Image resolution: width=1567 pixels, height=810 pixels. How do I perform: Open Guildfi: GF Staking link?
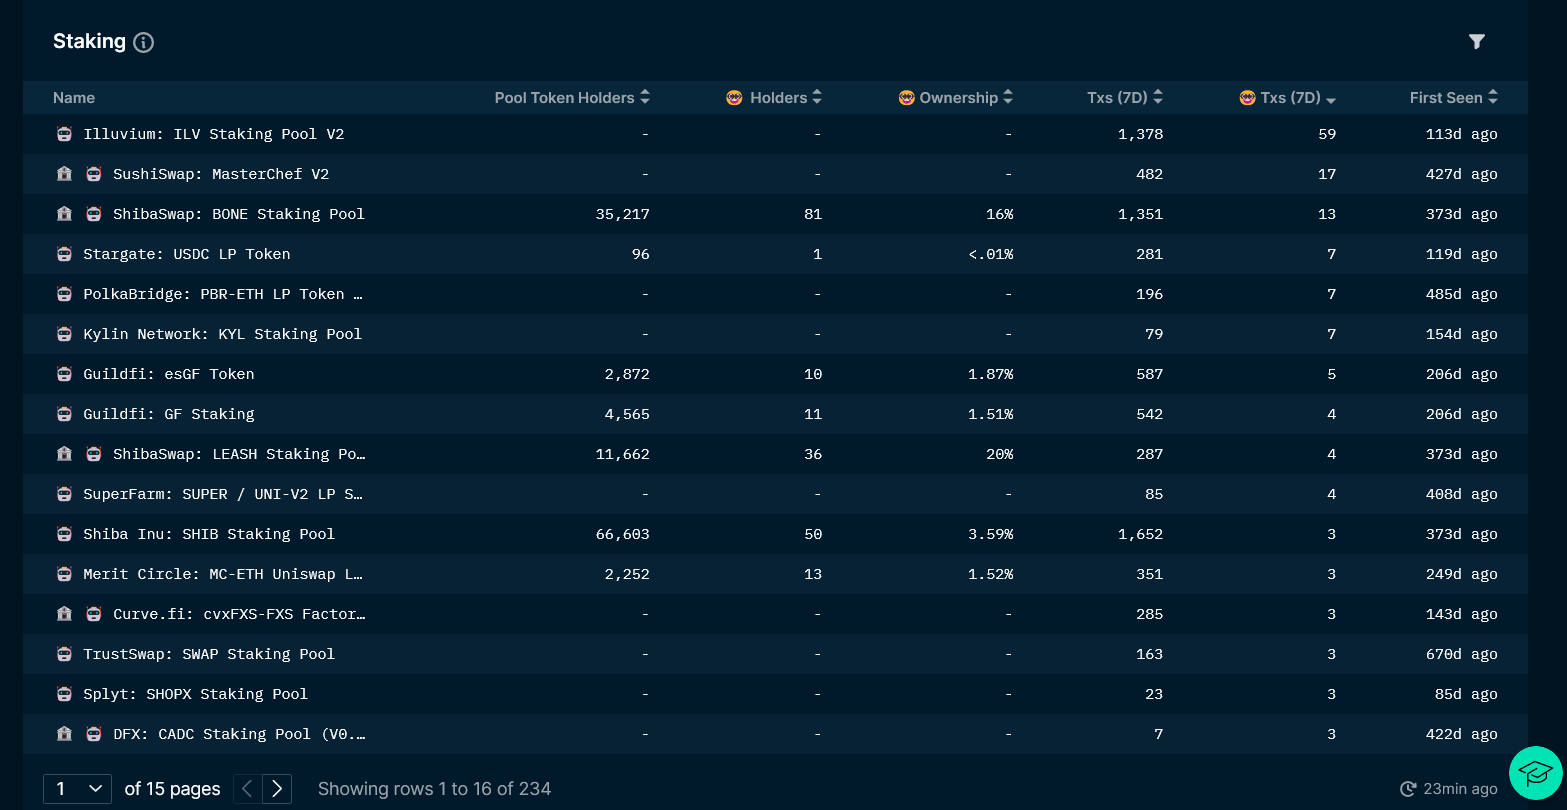tap(169, 414)
